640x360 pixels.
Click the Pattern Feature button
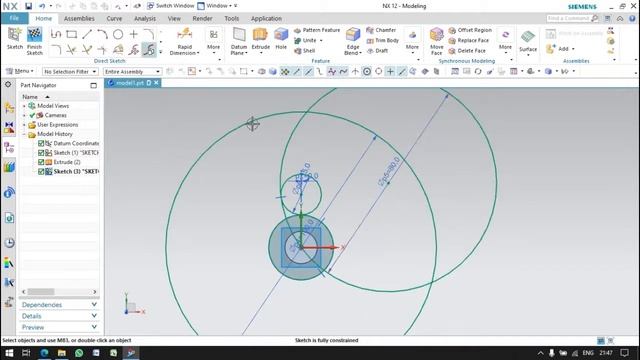pyautogui.click(x=317, y=30)
